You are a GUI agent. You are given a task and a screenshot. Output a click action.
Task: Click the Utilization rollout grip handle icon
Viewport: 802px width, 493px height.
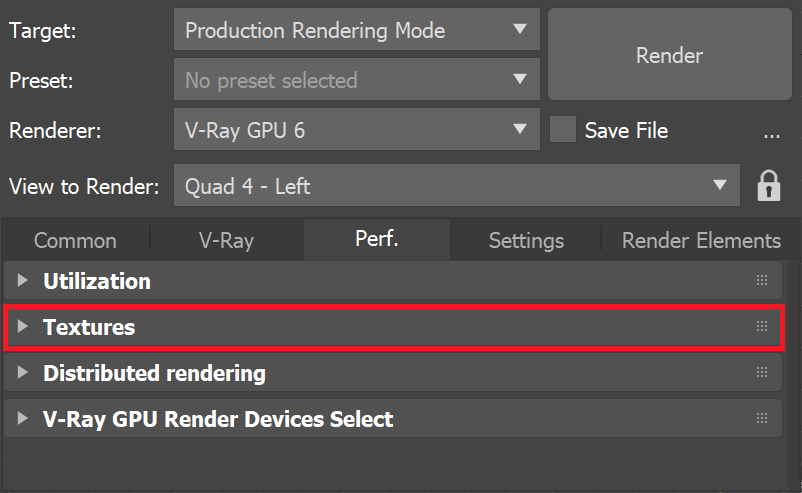[x=762, y=280]
